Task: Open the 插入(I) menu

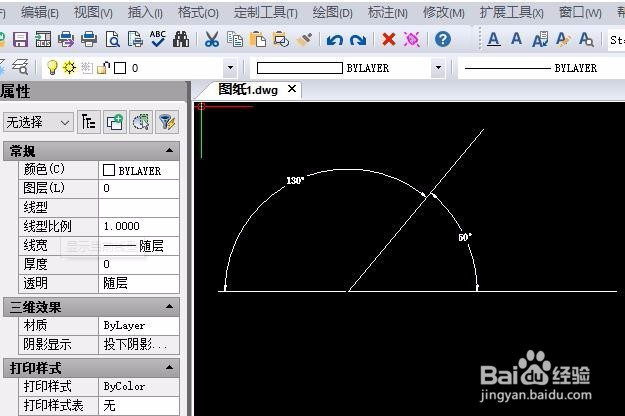Action: (145, 13)
